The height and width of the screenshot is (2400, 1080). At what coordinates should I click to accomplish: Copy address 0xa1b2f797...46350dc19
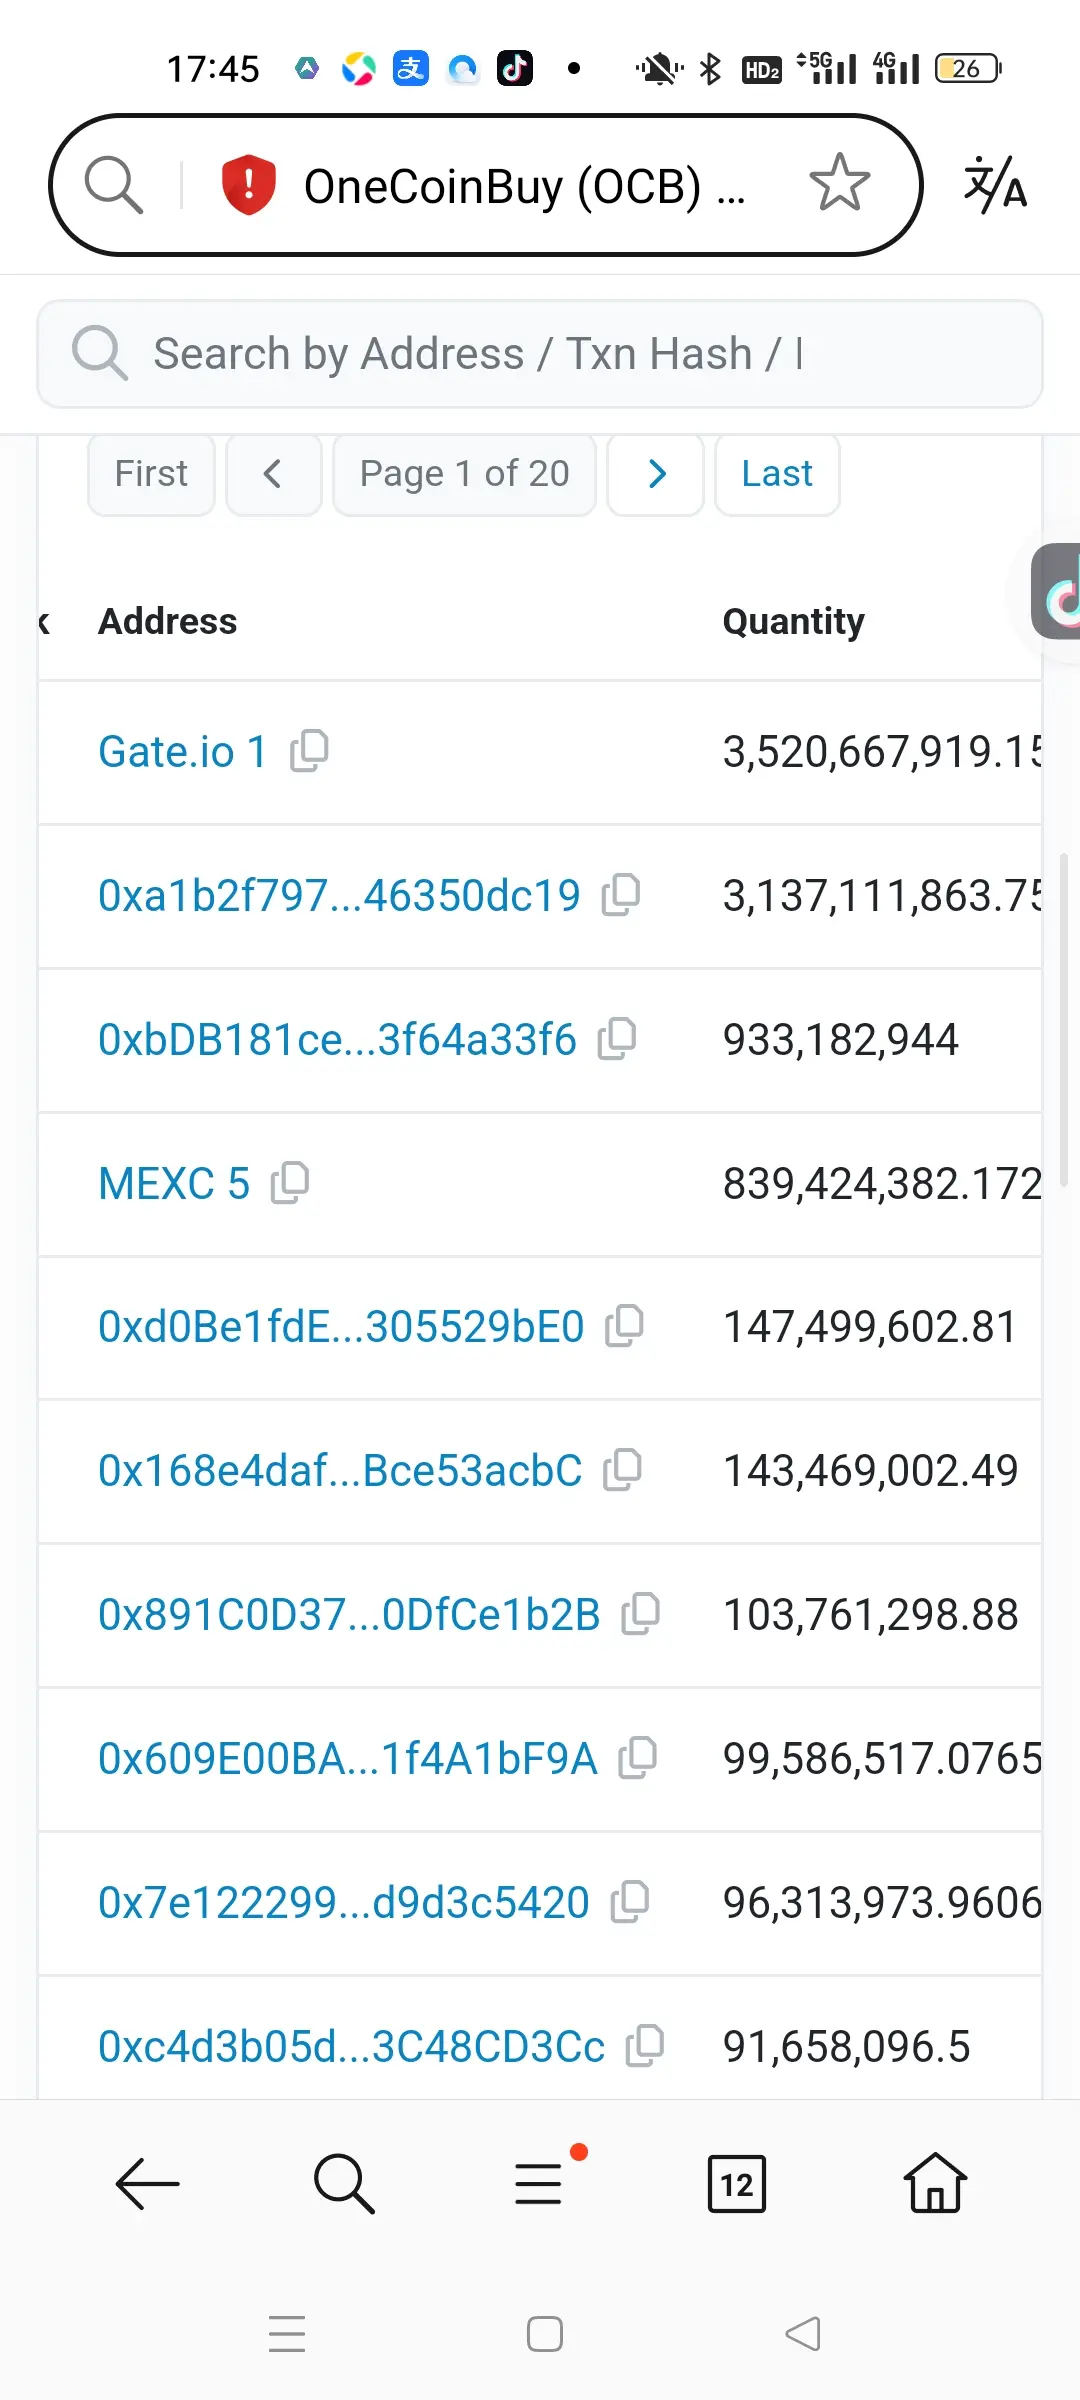click(621, 895)
